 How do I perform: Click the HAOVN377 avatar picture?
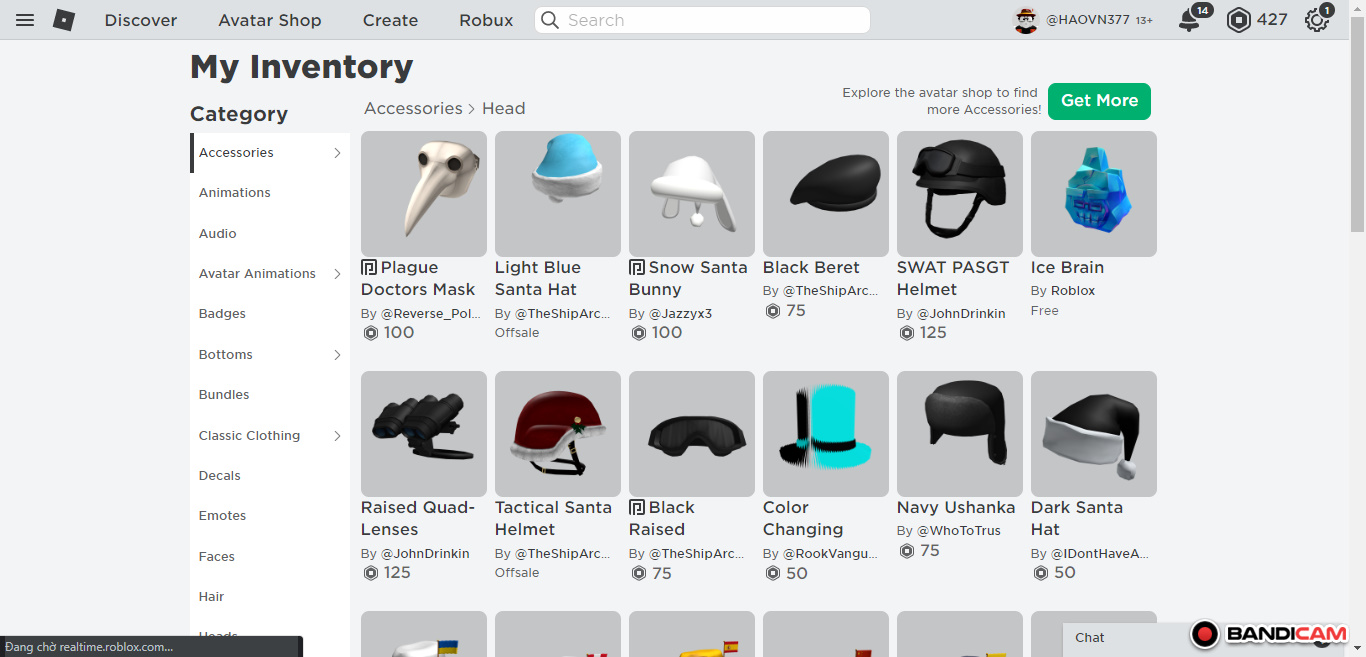1026,20
